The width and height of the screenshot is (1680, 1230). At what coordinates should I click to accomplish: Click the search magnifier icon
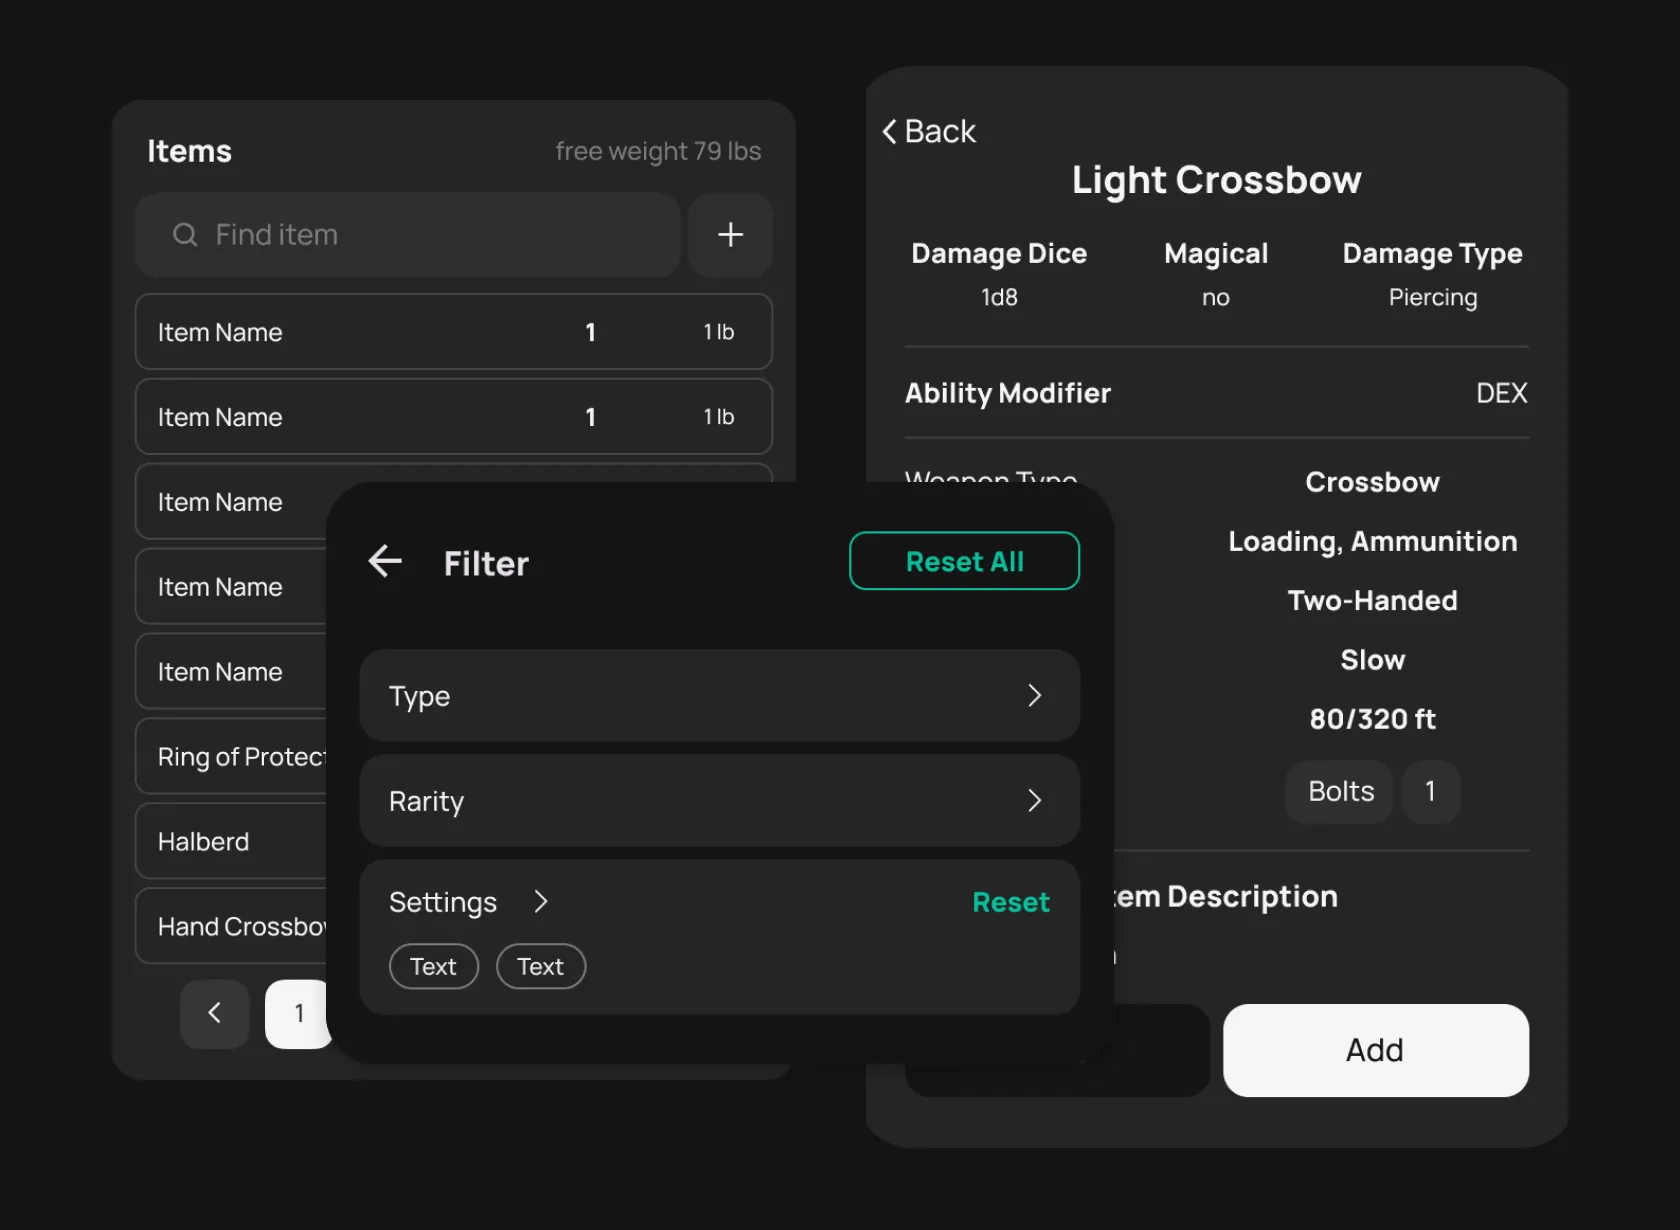point(185,235)
